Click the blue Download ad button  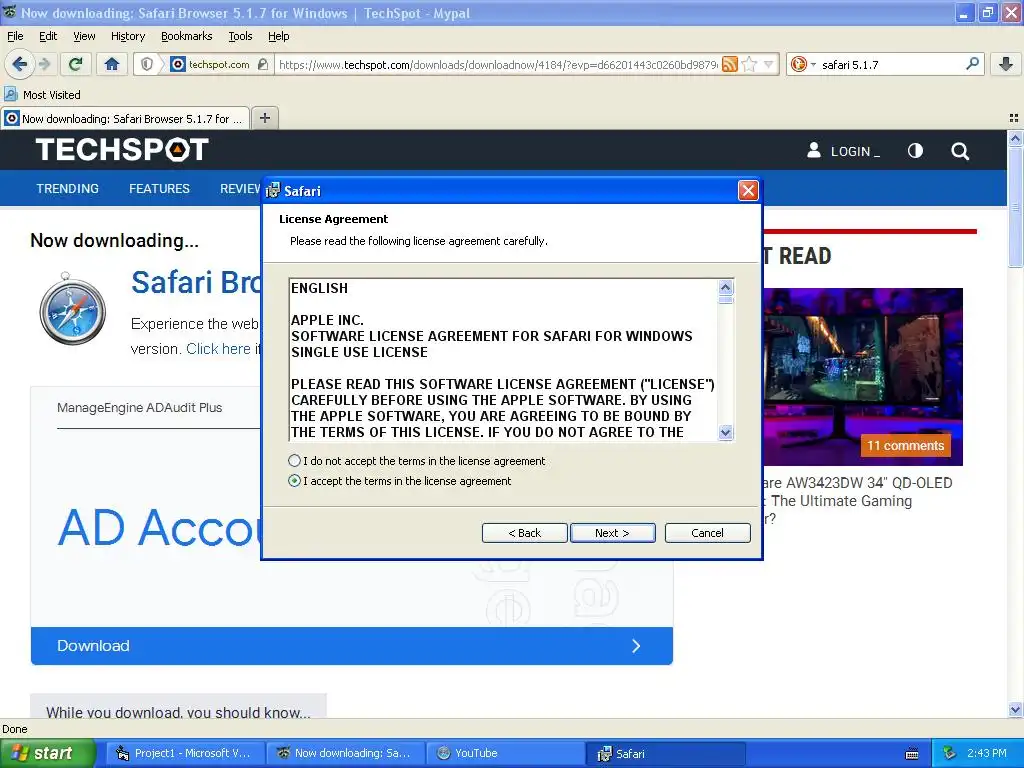tap(351, 646)
